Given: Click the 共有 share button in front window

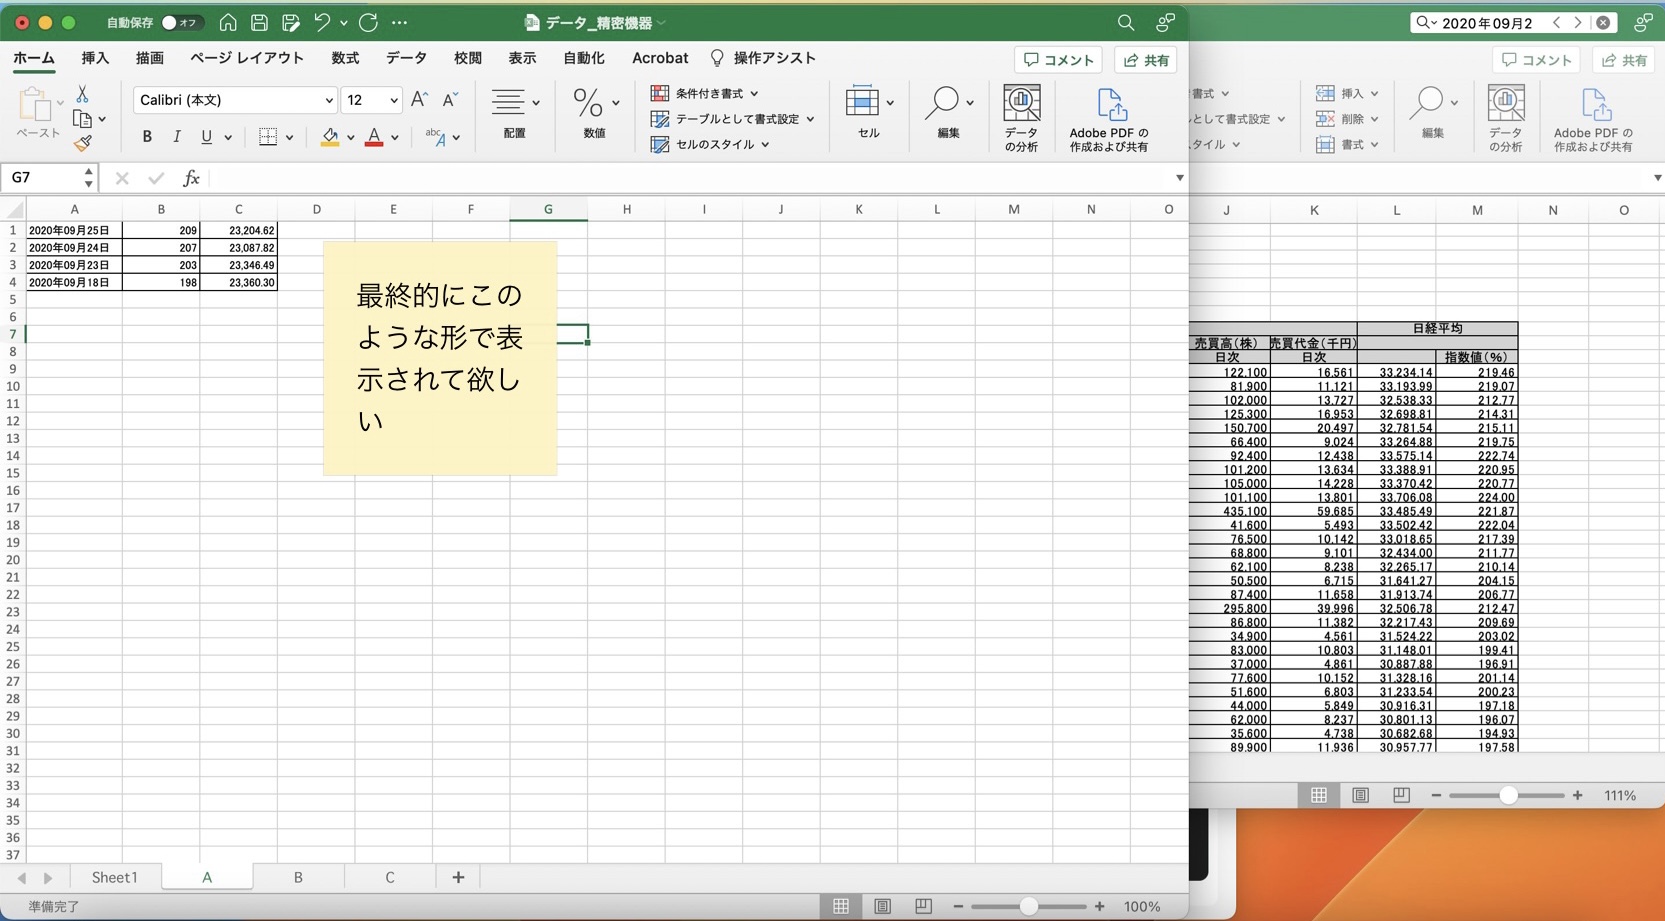Looking at the screenshot, I should pyautogui.click(x=1146, y=60).
